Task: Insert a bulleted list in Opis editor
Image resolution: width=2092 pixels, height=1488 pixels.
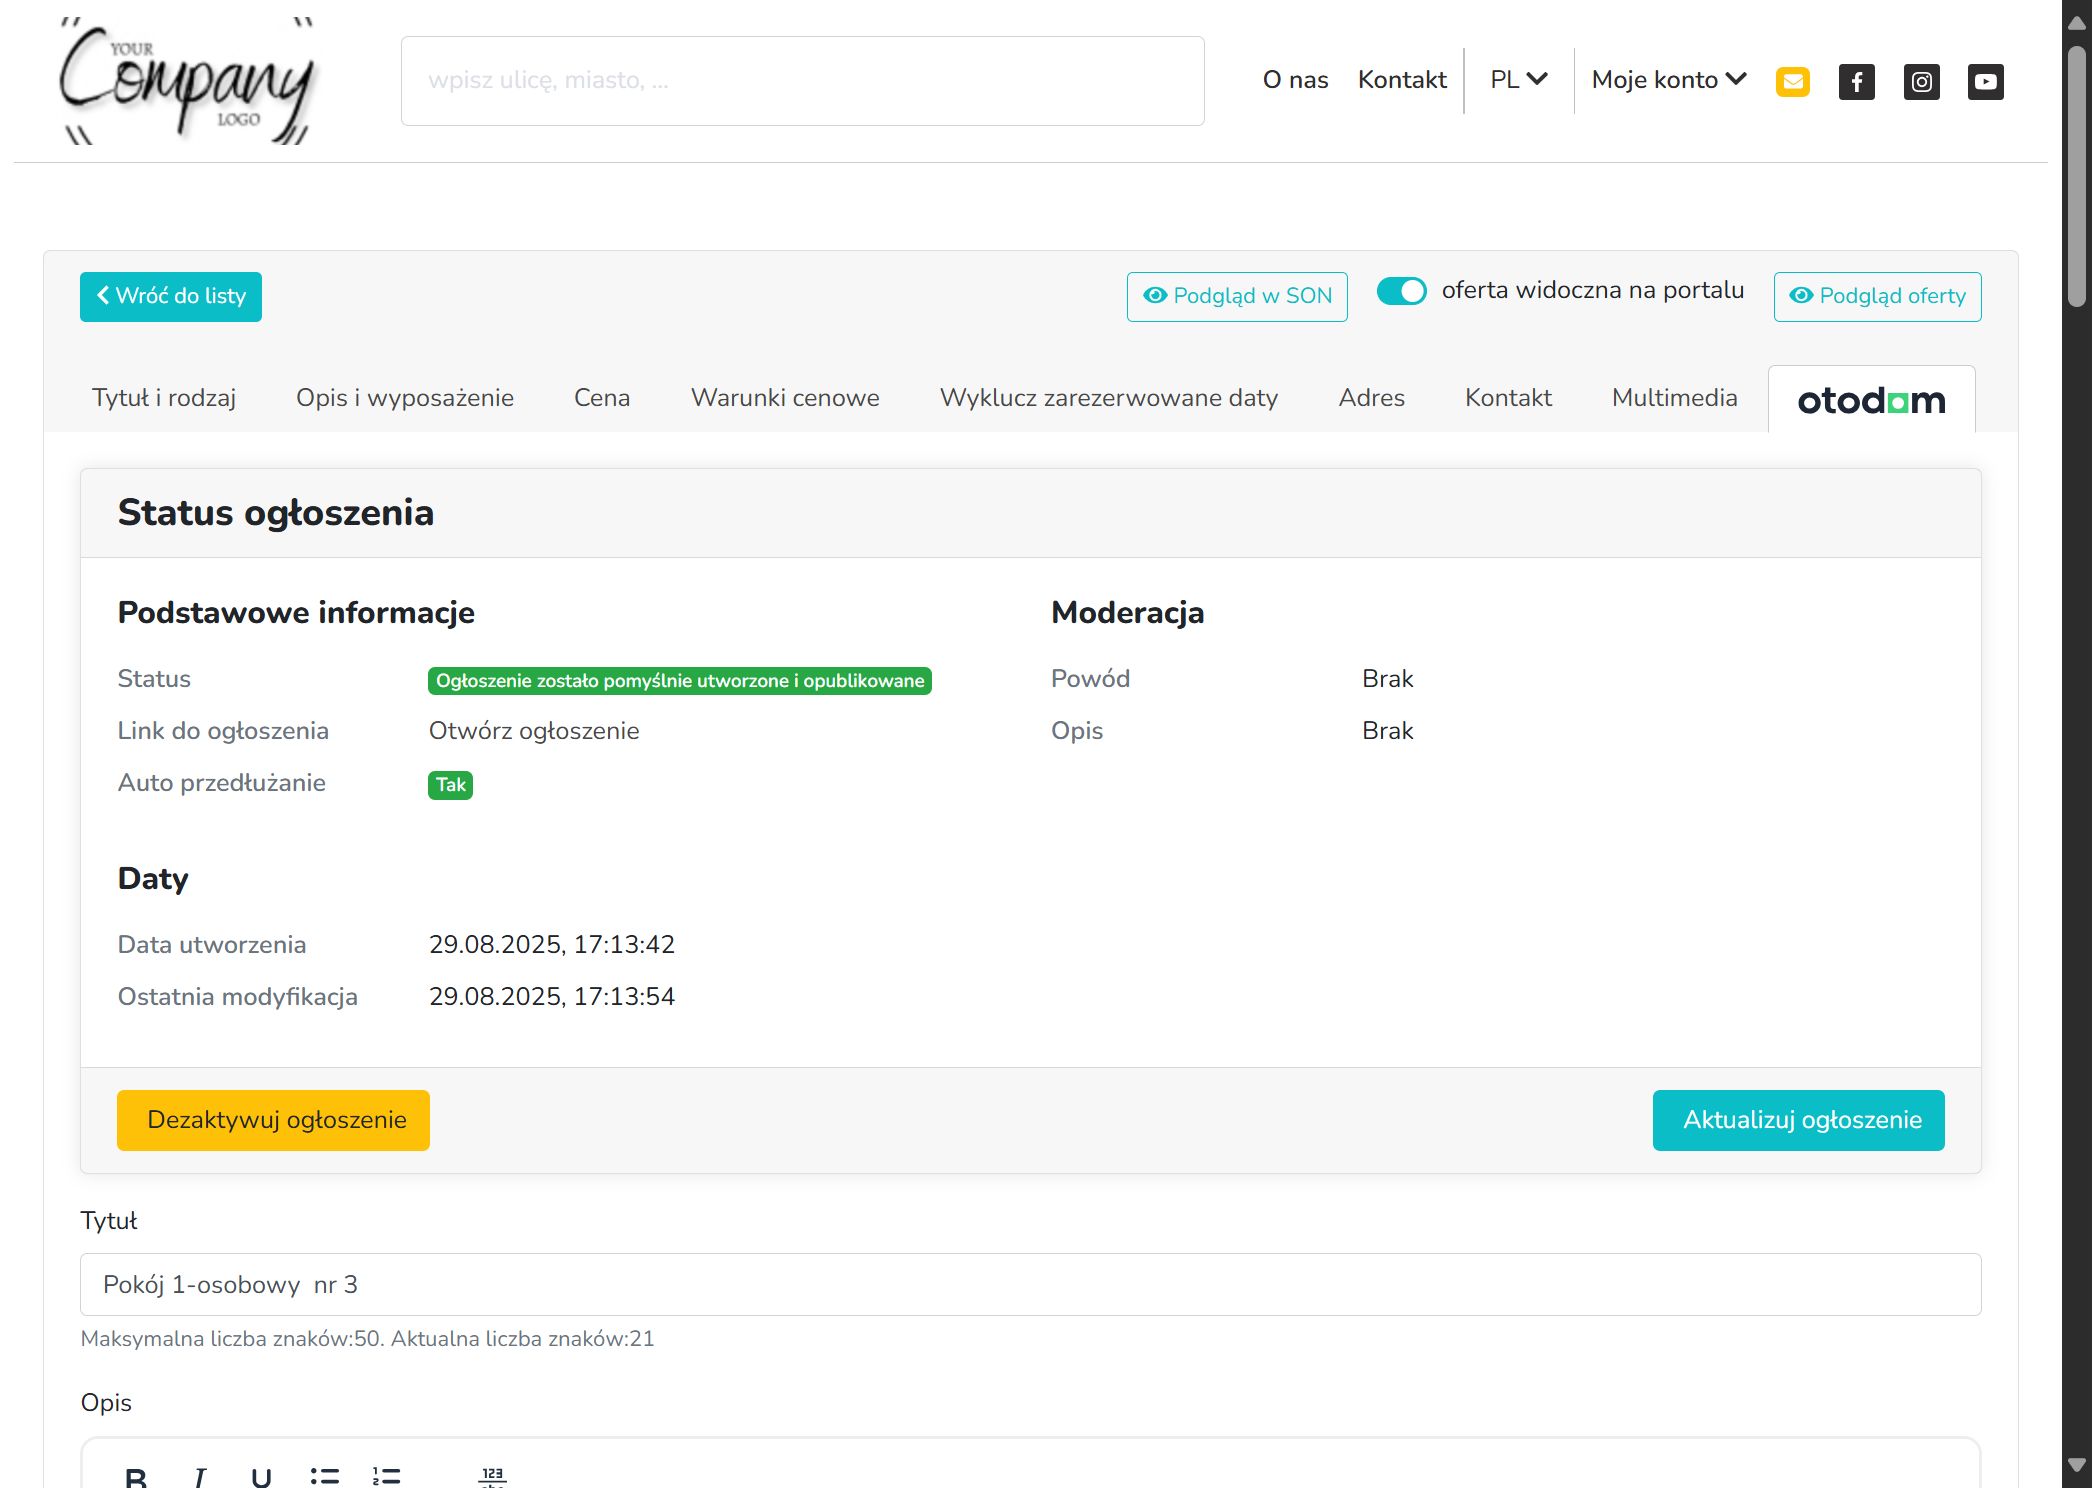Action: 325,1476
